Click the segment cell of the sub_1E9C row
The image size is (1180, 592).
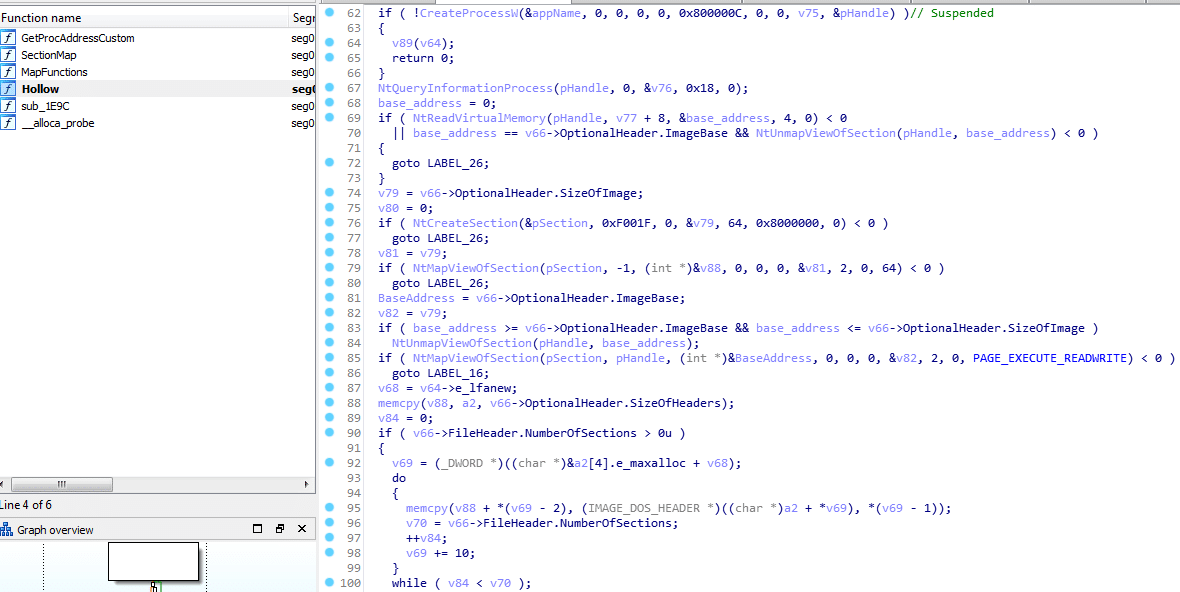(303, 106)
